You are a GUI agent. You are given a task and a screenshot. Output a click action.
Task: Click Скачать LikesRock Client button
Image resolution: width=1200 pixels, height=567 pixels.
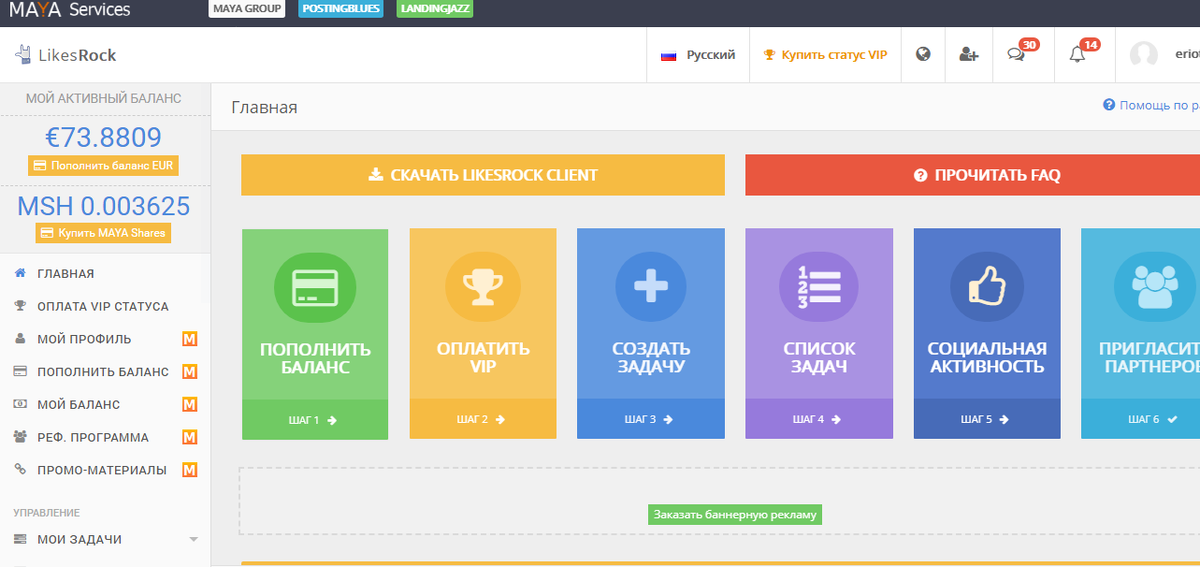[483, 175]
